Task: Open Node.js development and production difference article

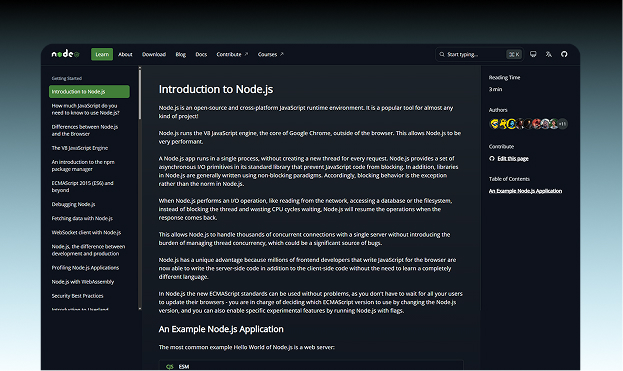Action: [88, 250]
